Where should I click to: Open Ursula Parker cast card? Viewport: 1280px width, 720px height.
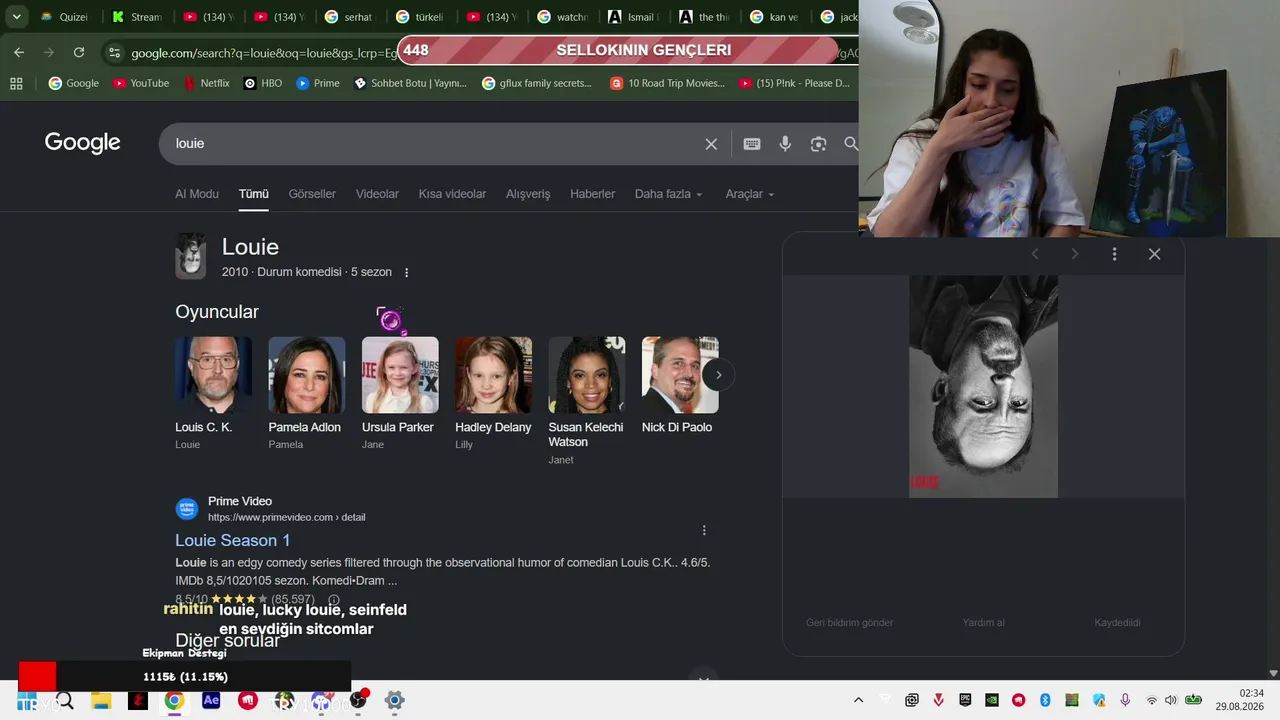coord(400,393)
